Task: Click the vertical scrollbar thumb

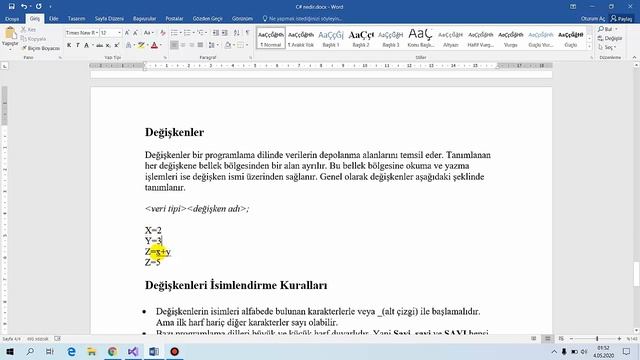Action: (636, 274)
